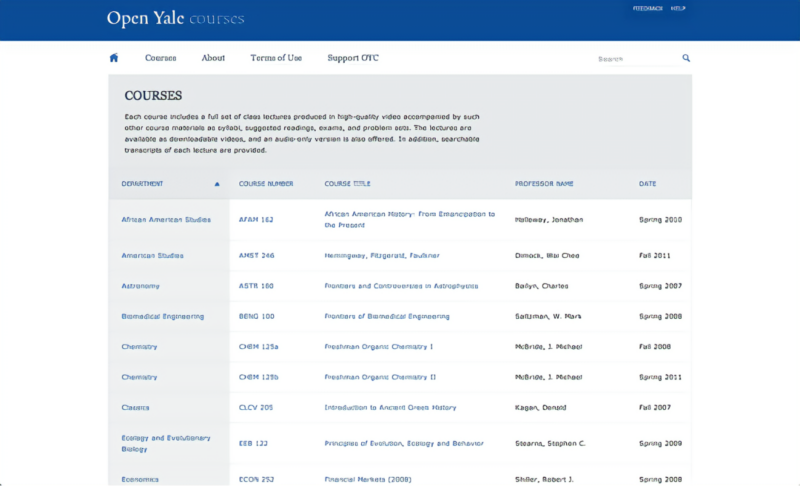Open course number CHEM 125b
This screenshot has height=488, width=800.
click(x=259, y=377)
